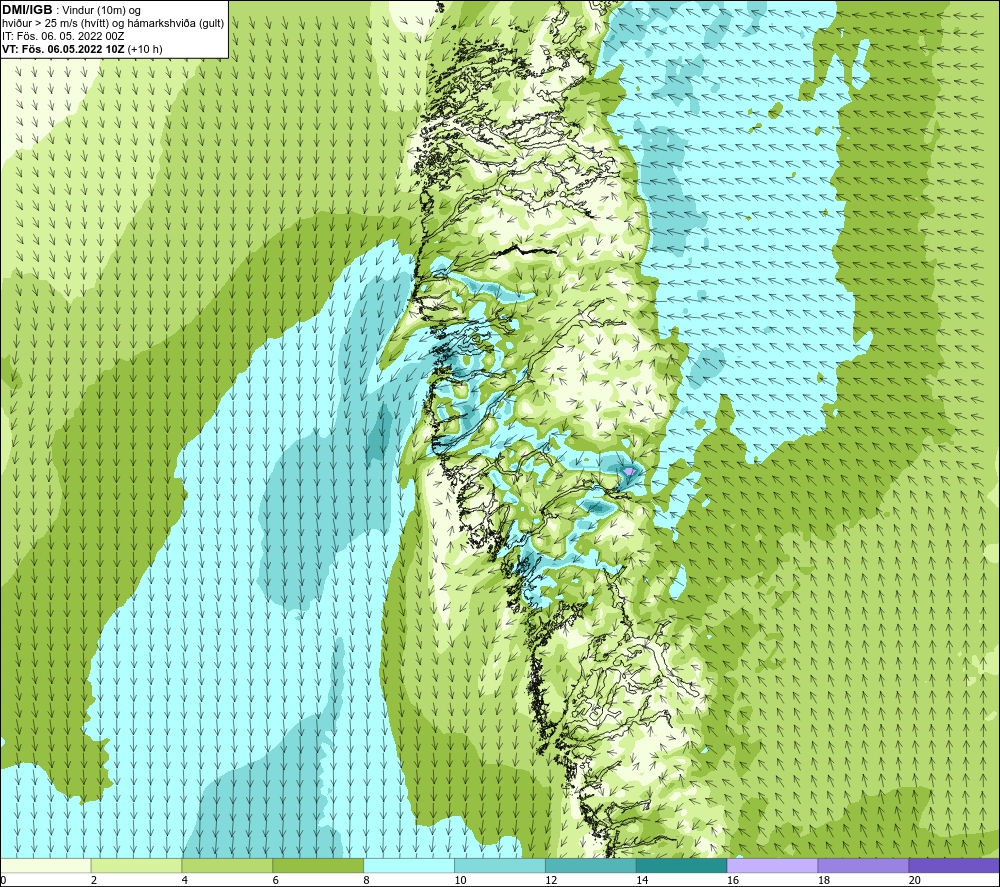Click the '(+10 h)' forecast offset text
This screenshot has width=1000, height=887.
pos(145,49)
